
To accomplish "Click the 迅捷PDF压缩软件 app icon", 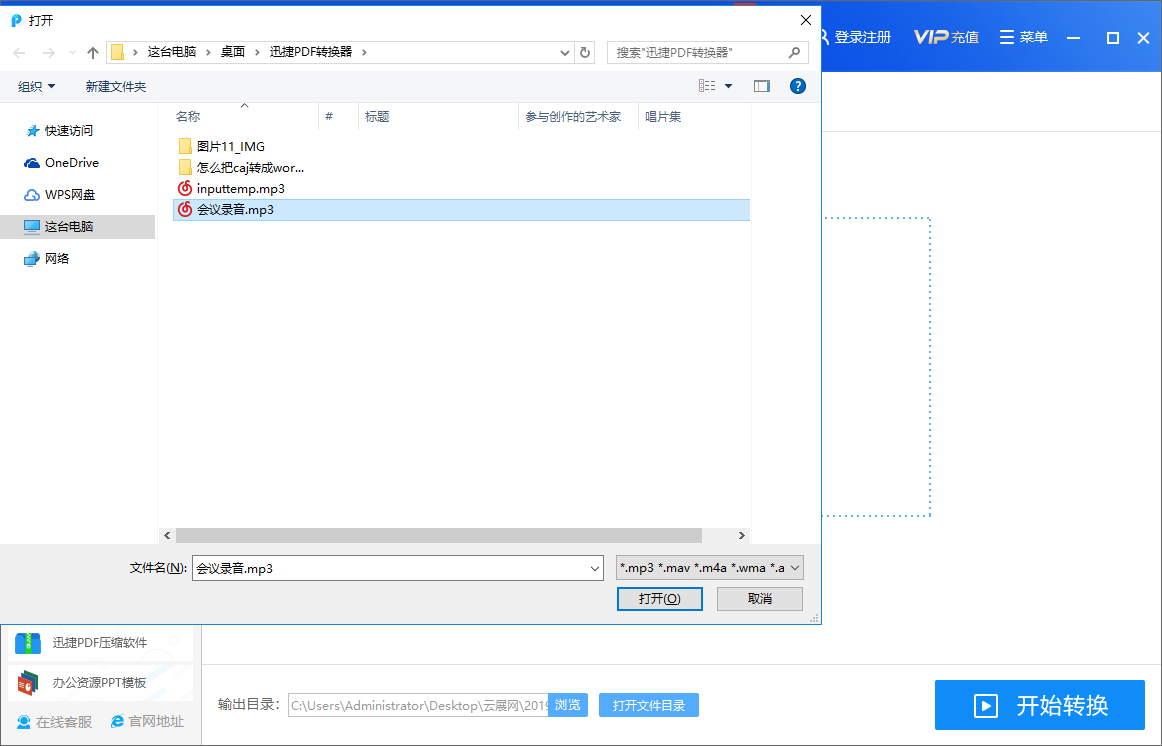I will [28, 642].
